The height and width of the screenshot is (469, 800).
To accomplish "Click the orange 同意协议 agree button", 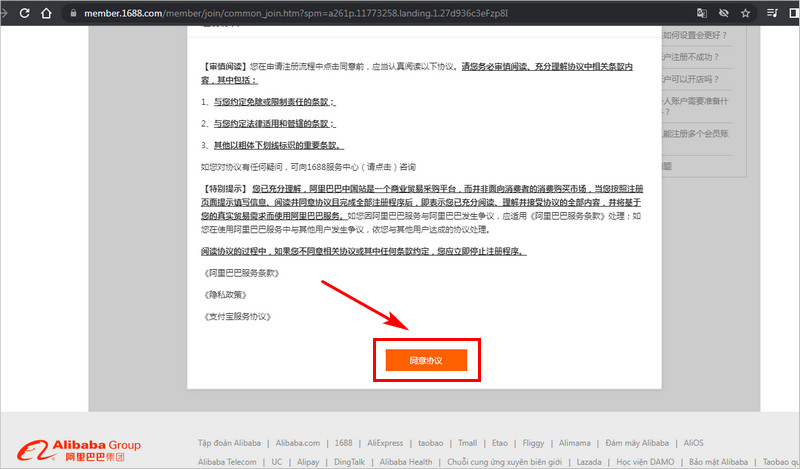I will 427,358.
